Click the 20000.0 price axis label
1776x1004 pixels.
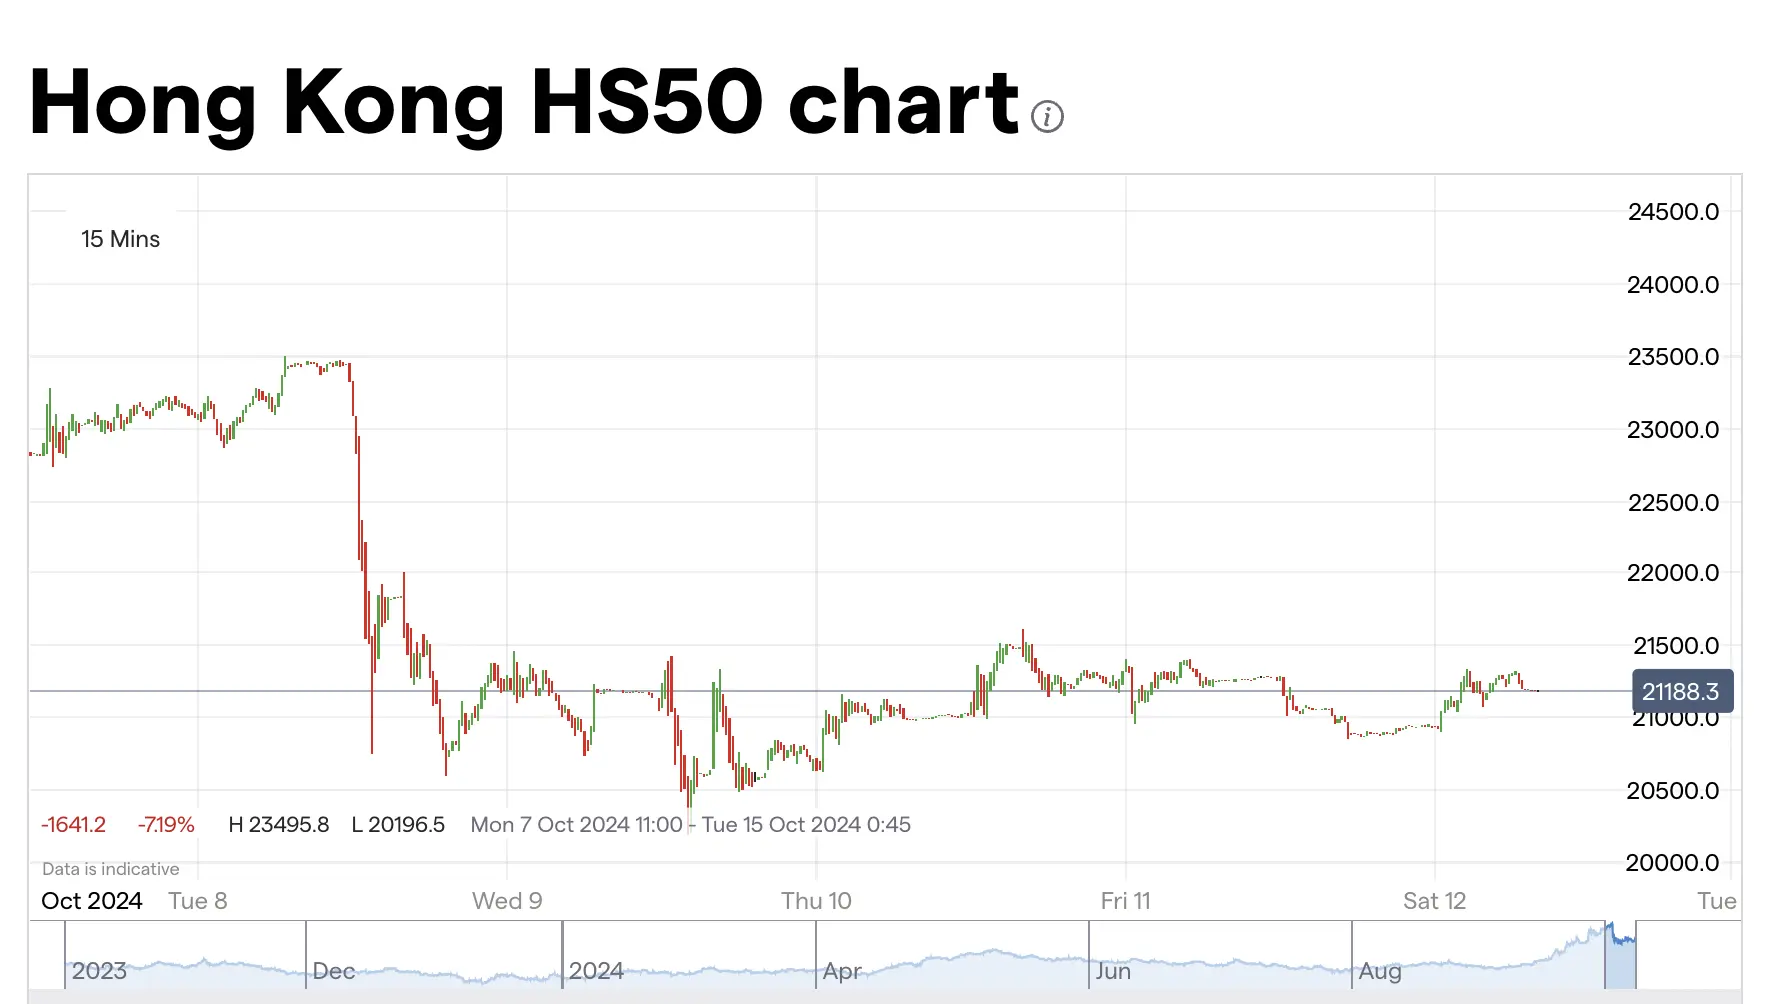tap(1674, 863)
